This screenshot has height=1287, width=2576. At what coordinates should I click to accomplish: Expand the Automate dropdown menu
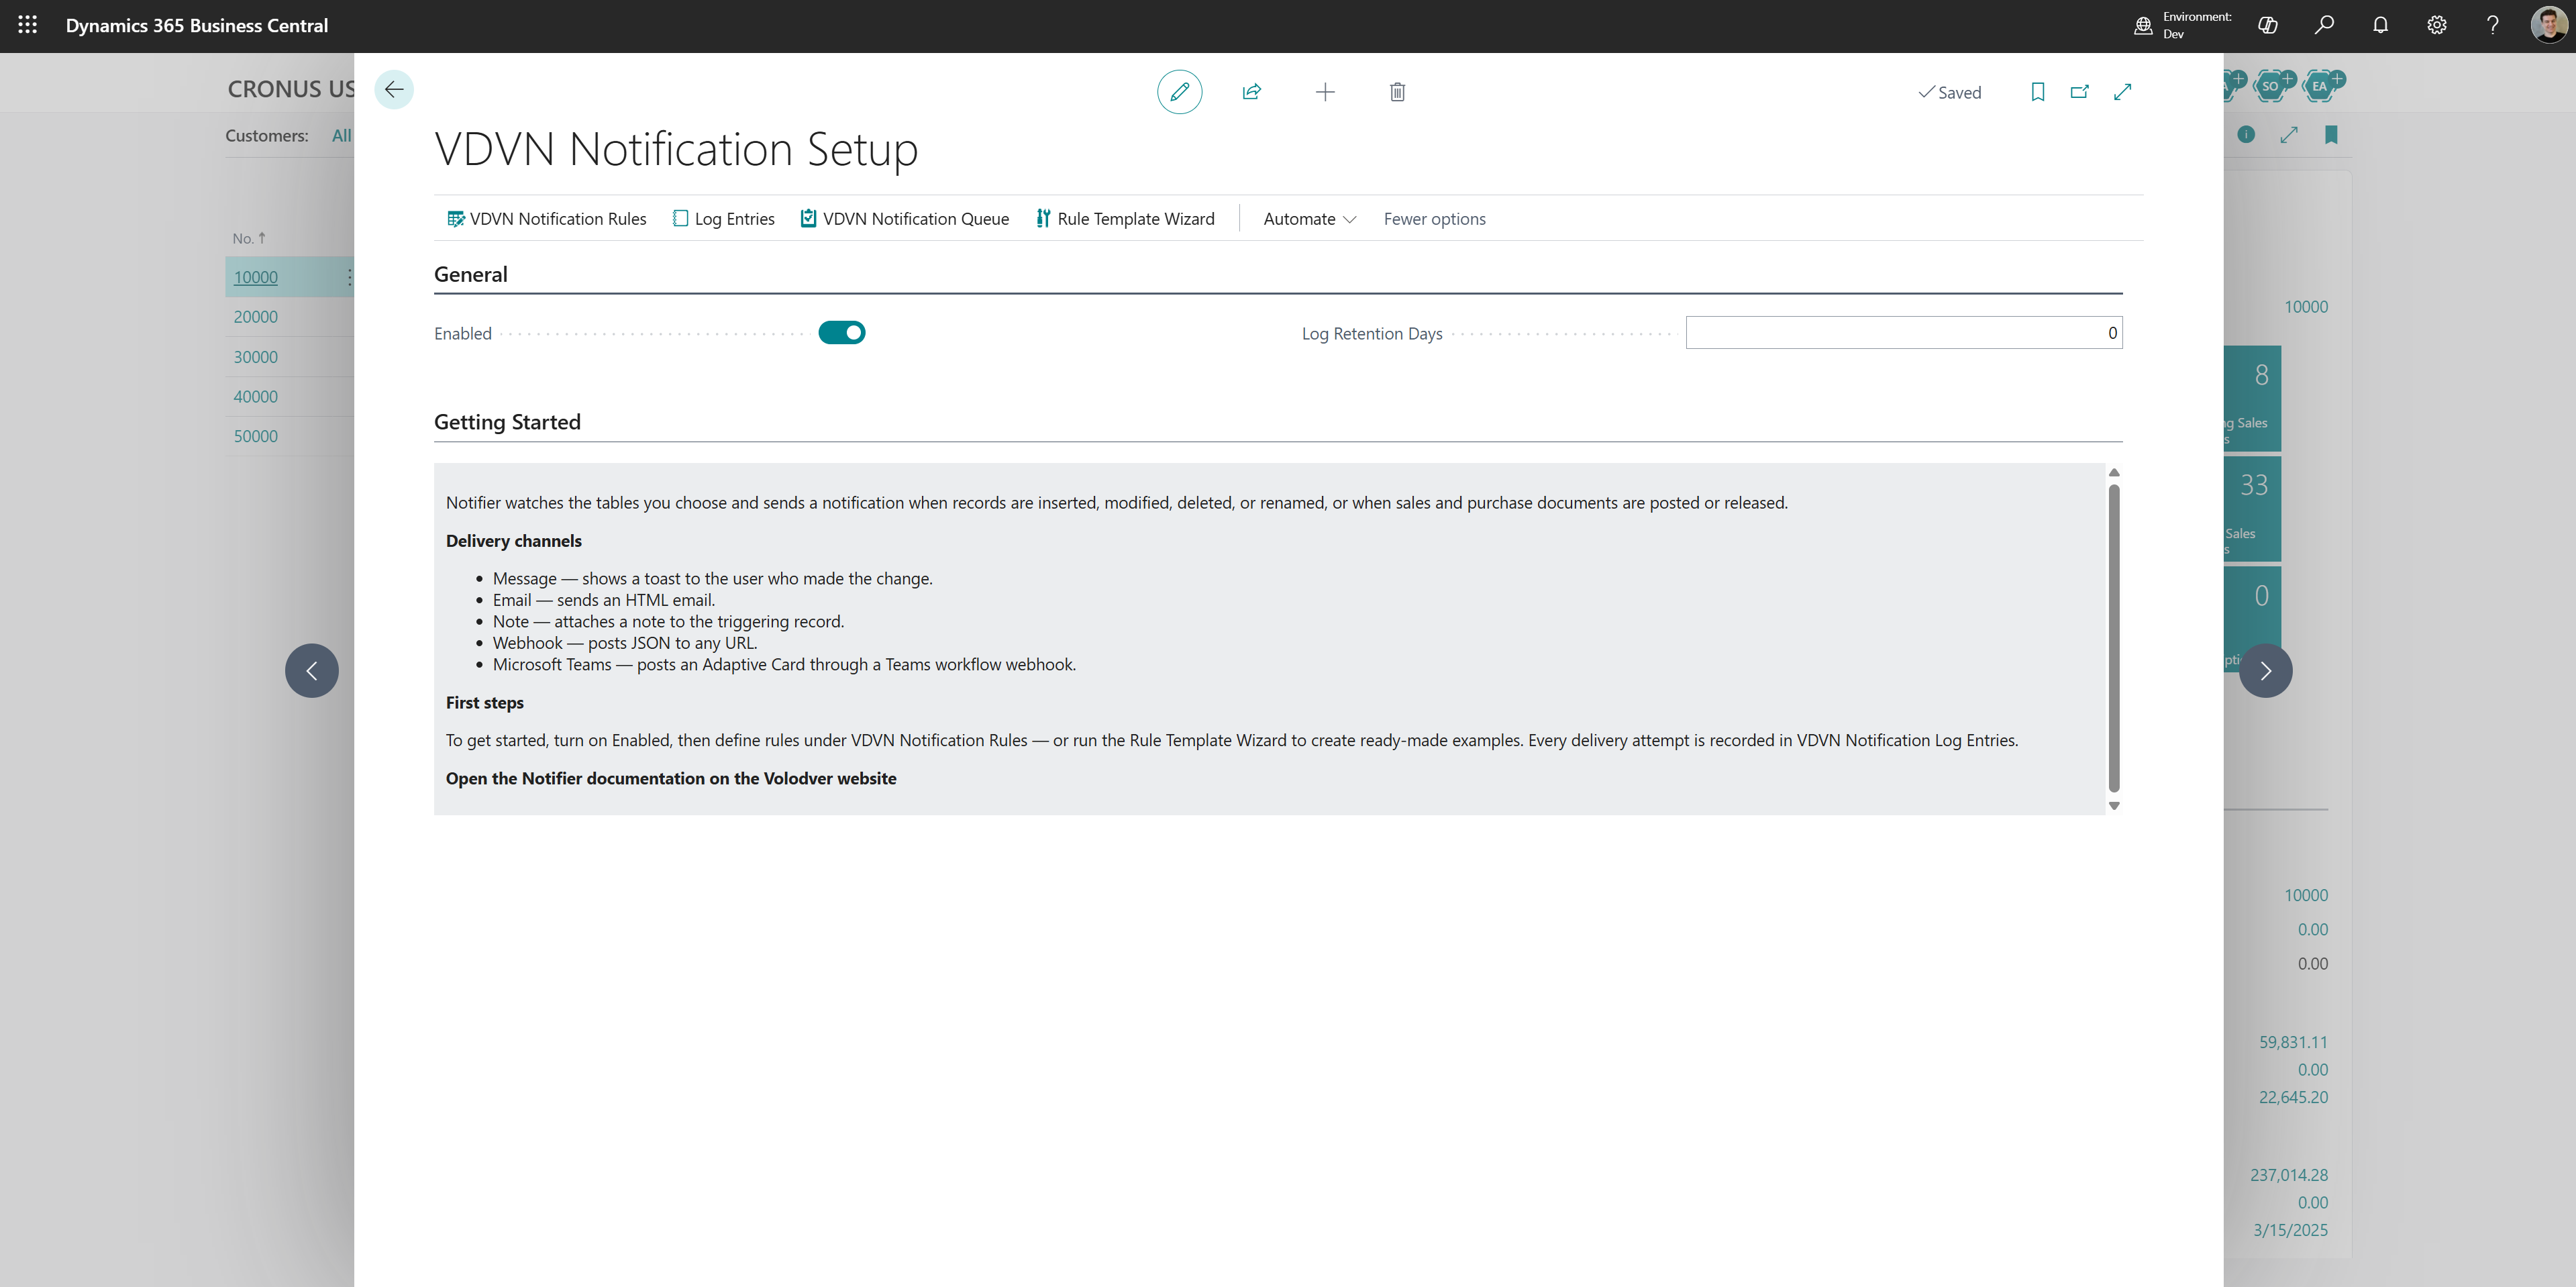click(x=1309, y=219)
